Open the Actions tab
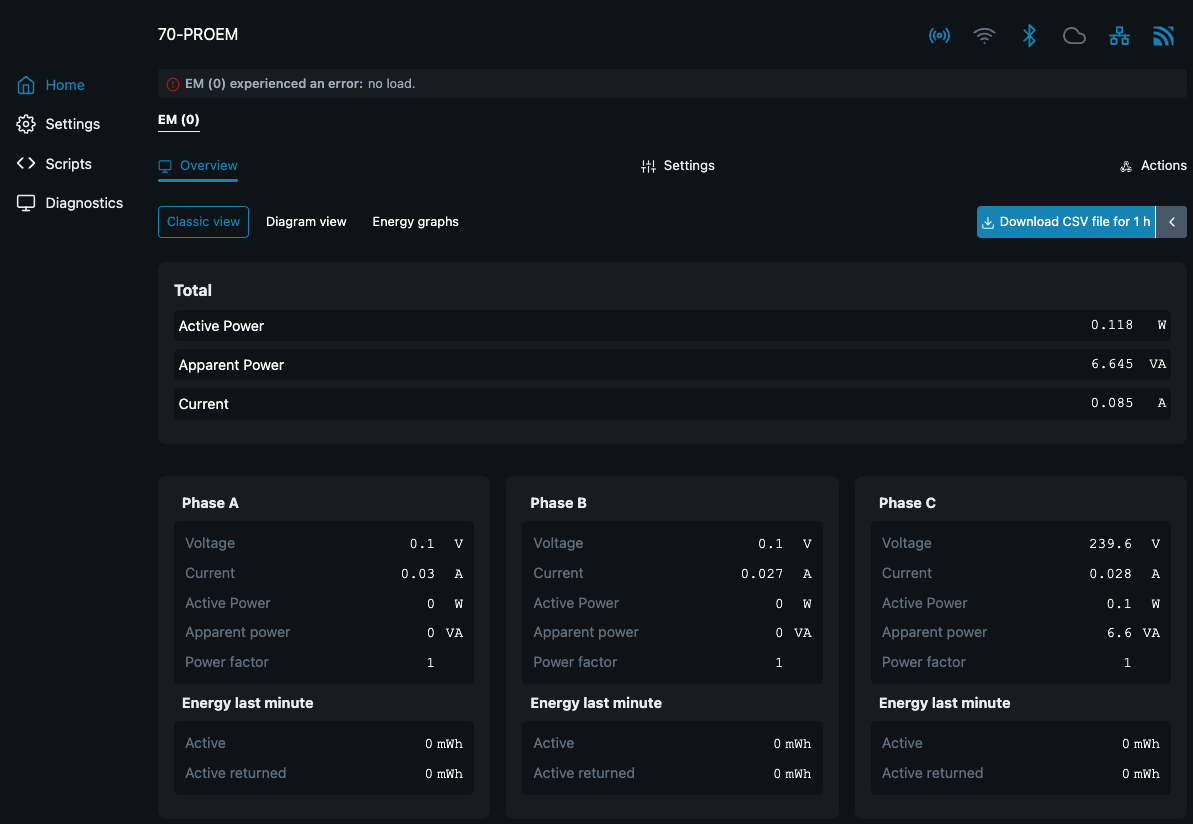The image size is (1193, 824). pyautogui.click(x=1153, y=166)
